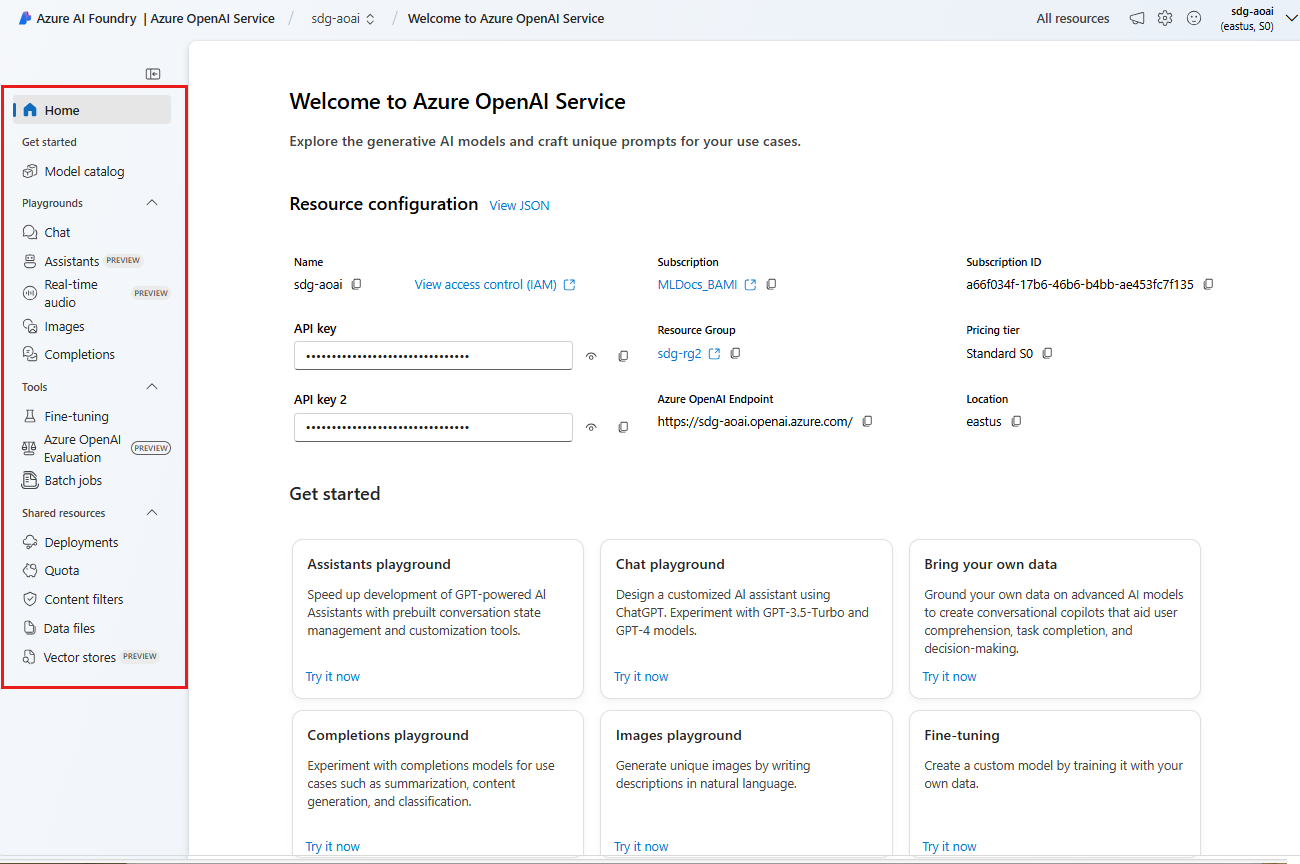Click the API key field
This screenshot has height=864, width=1300.
click(x=433, y=356)
